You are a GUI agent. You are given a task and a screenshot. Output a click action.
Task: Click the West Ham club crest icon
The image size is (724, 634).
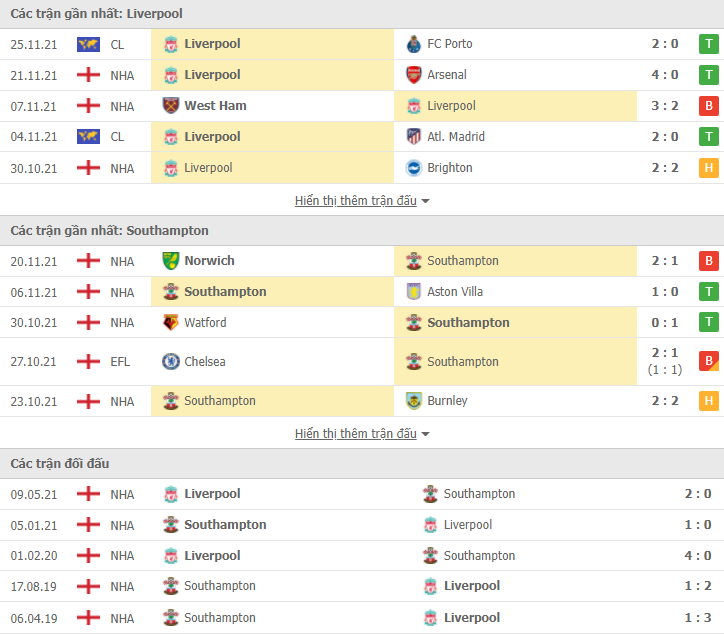tap(170, 106)
